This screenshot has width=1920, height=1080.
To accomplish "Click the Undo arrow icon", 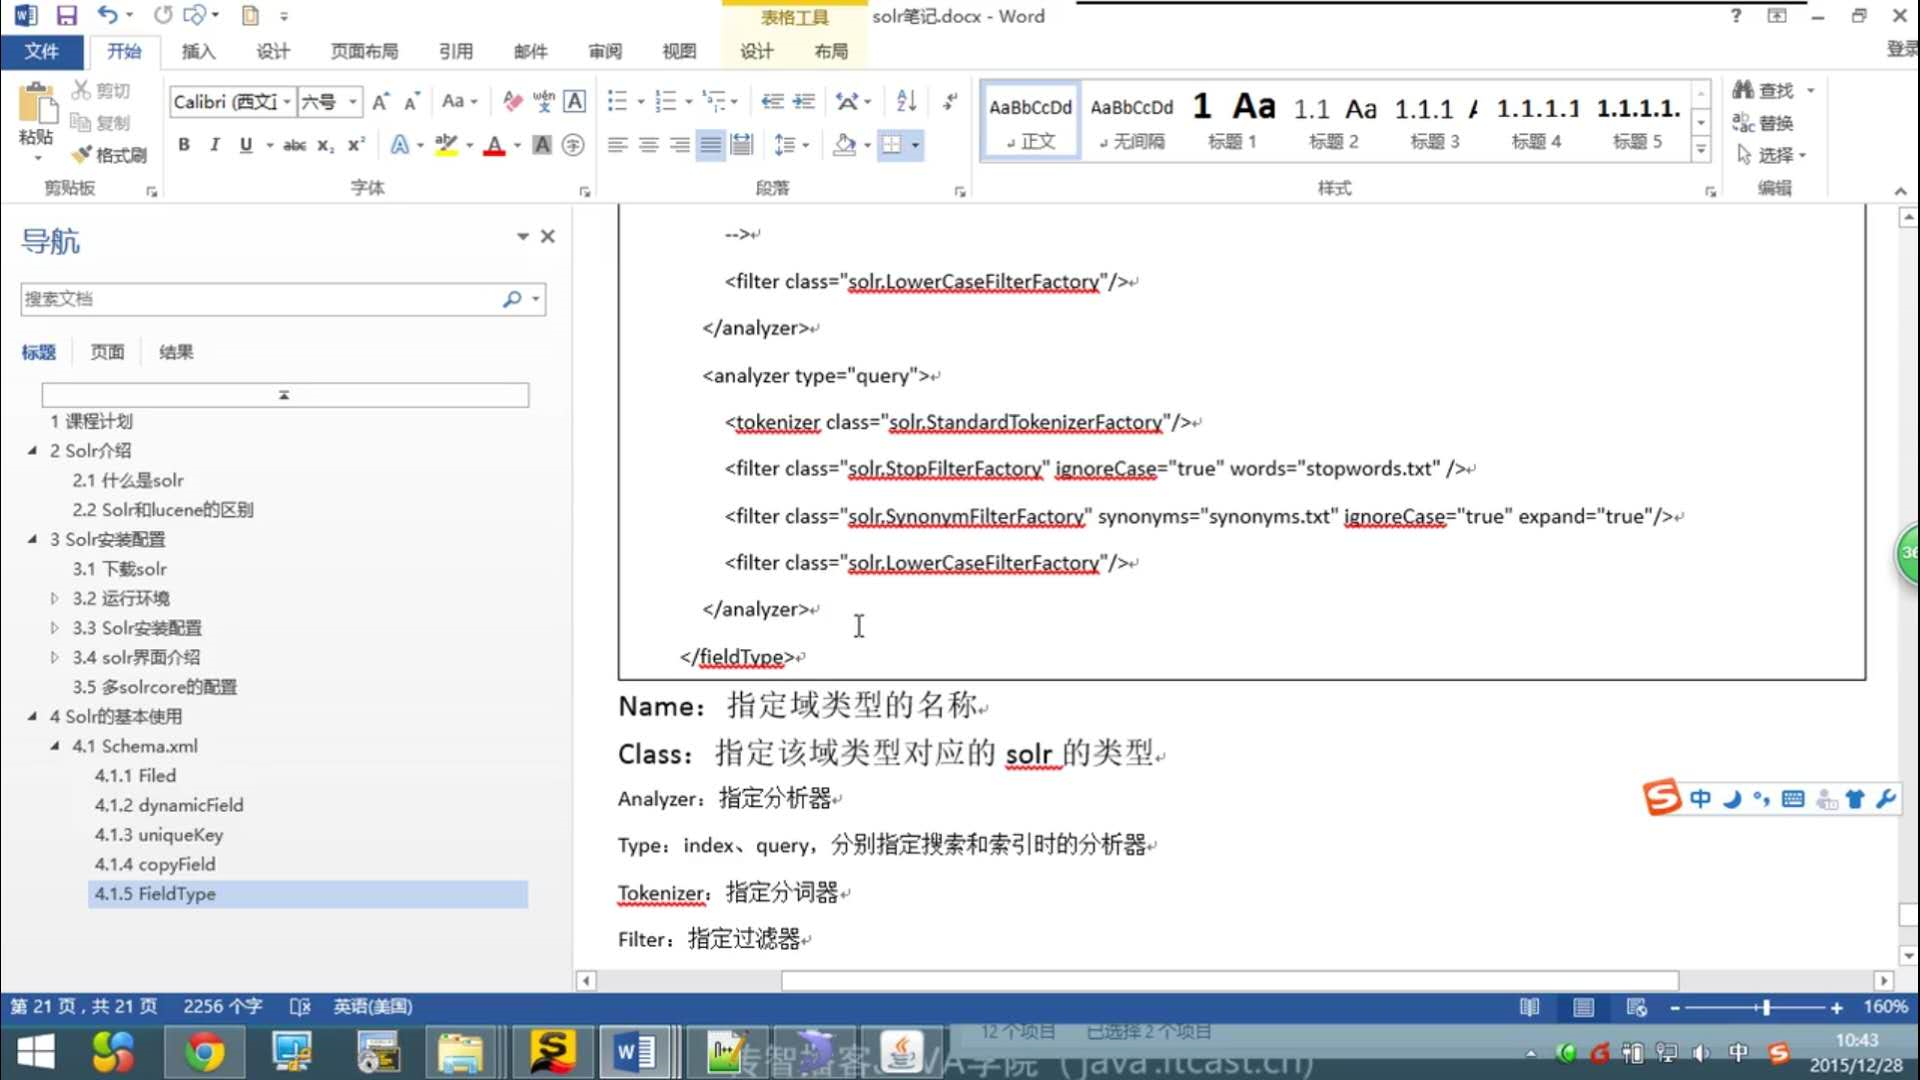I will coord(107,16).
